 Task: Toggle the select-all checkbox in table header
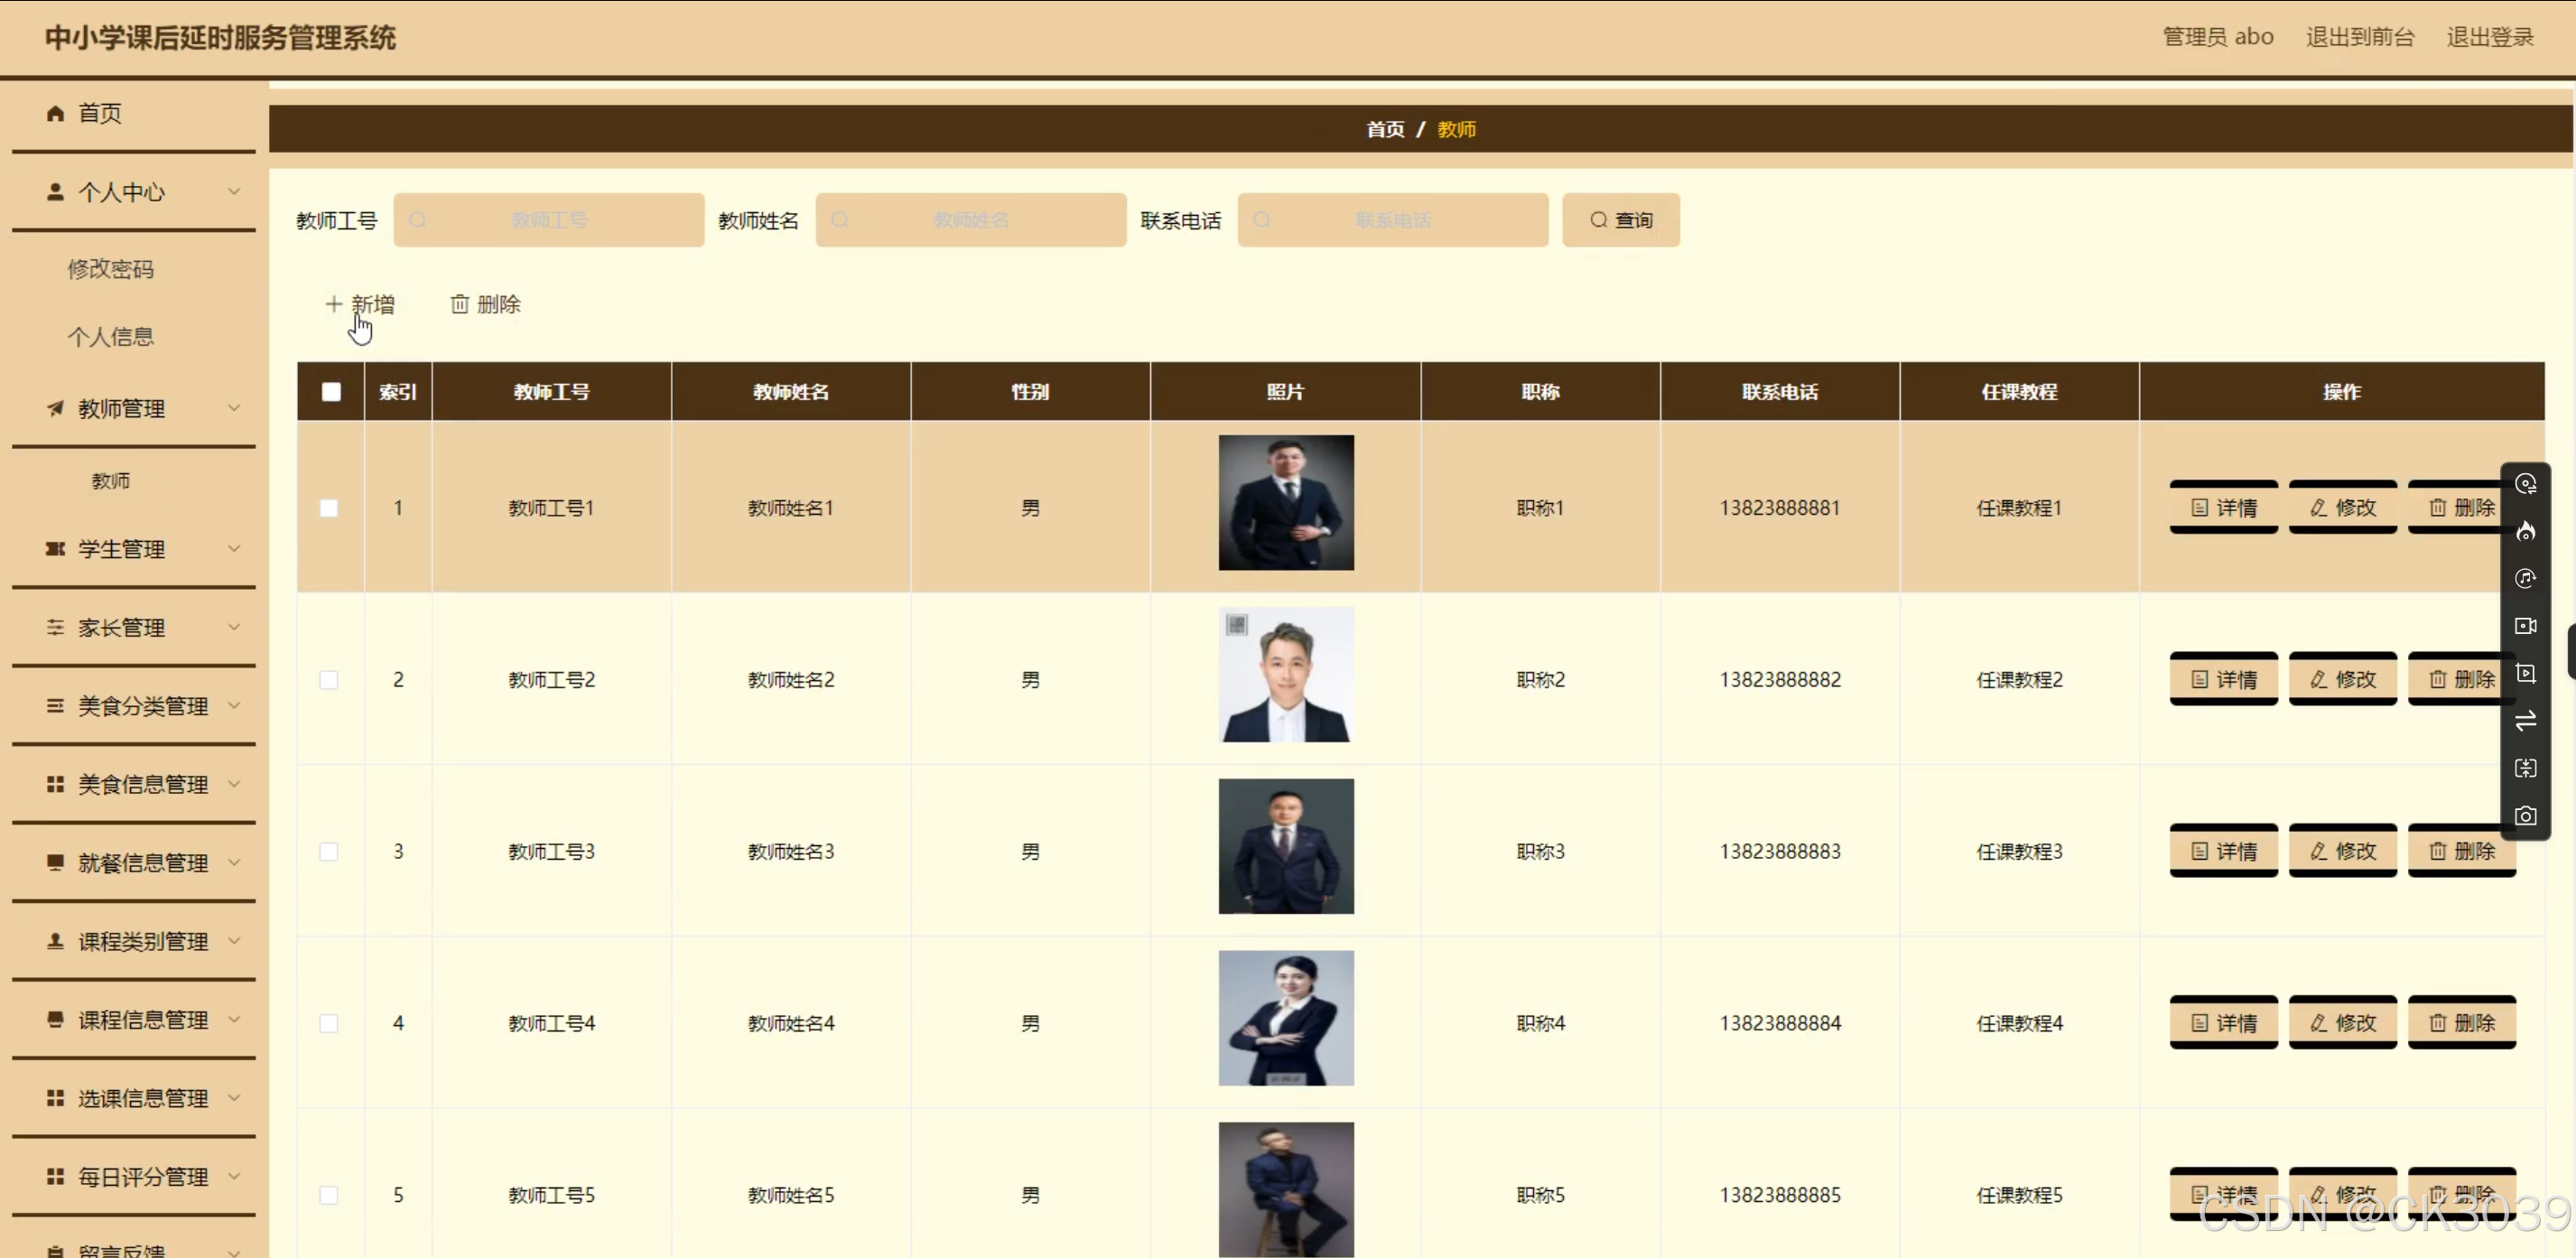coord(331,392)
